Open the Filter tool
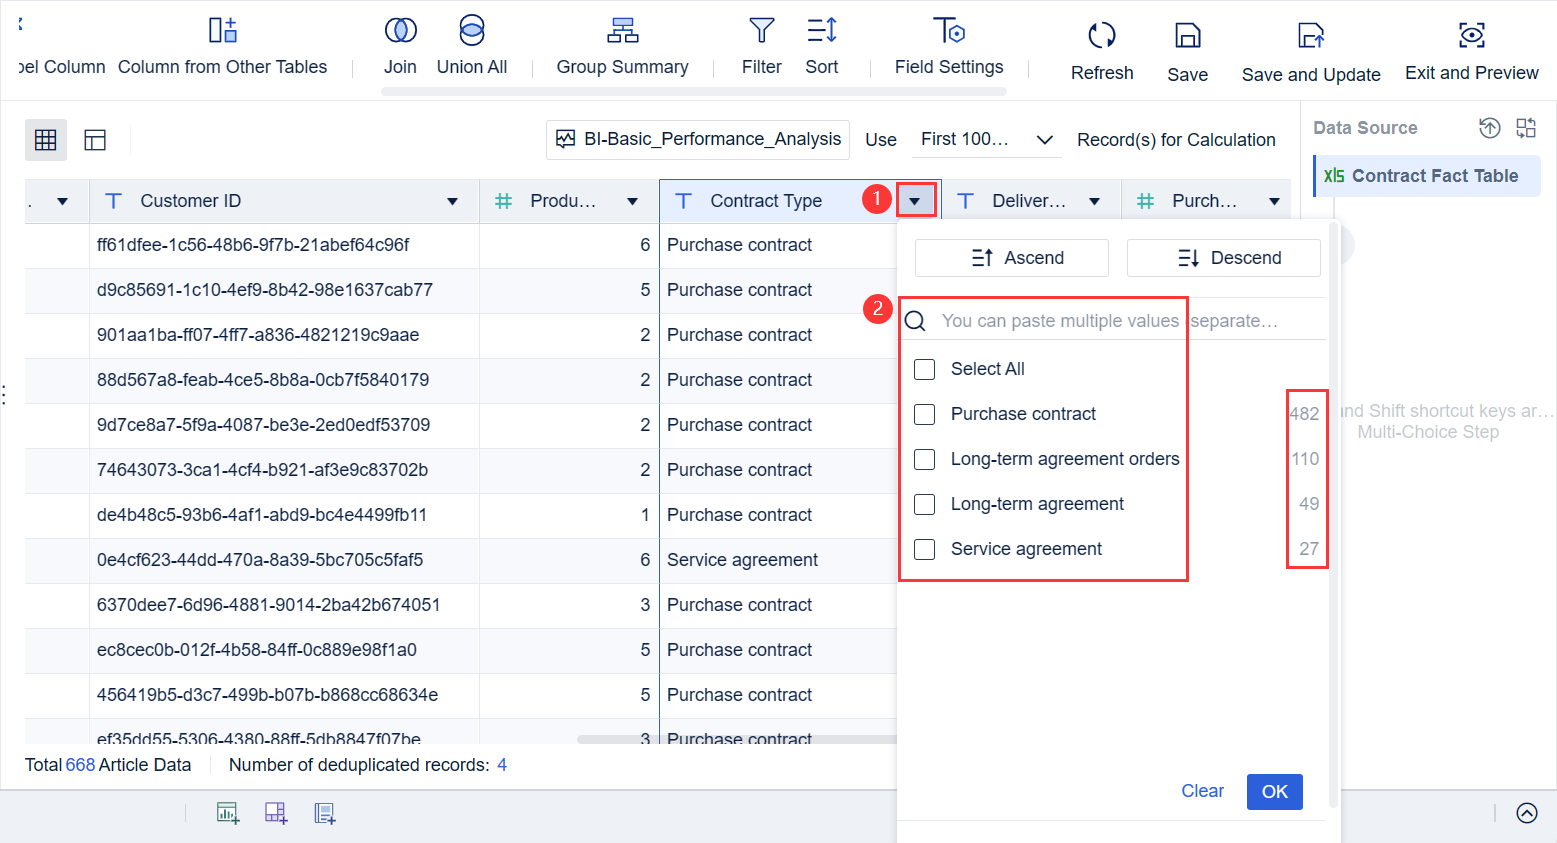Viewport: 1557px width, 843px height. point(761,32)
